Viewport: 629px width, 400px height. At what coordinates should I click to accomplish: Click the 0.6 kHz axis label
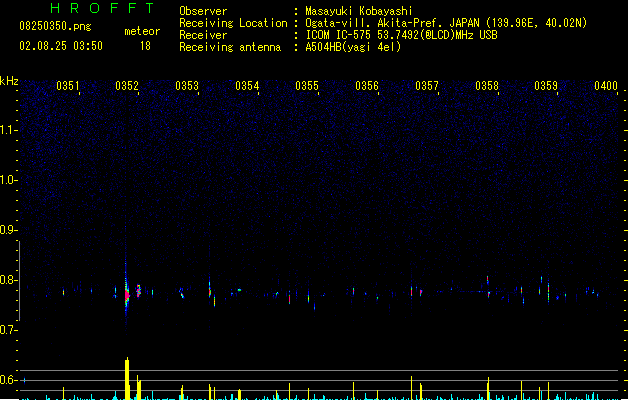(8, 380)
